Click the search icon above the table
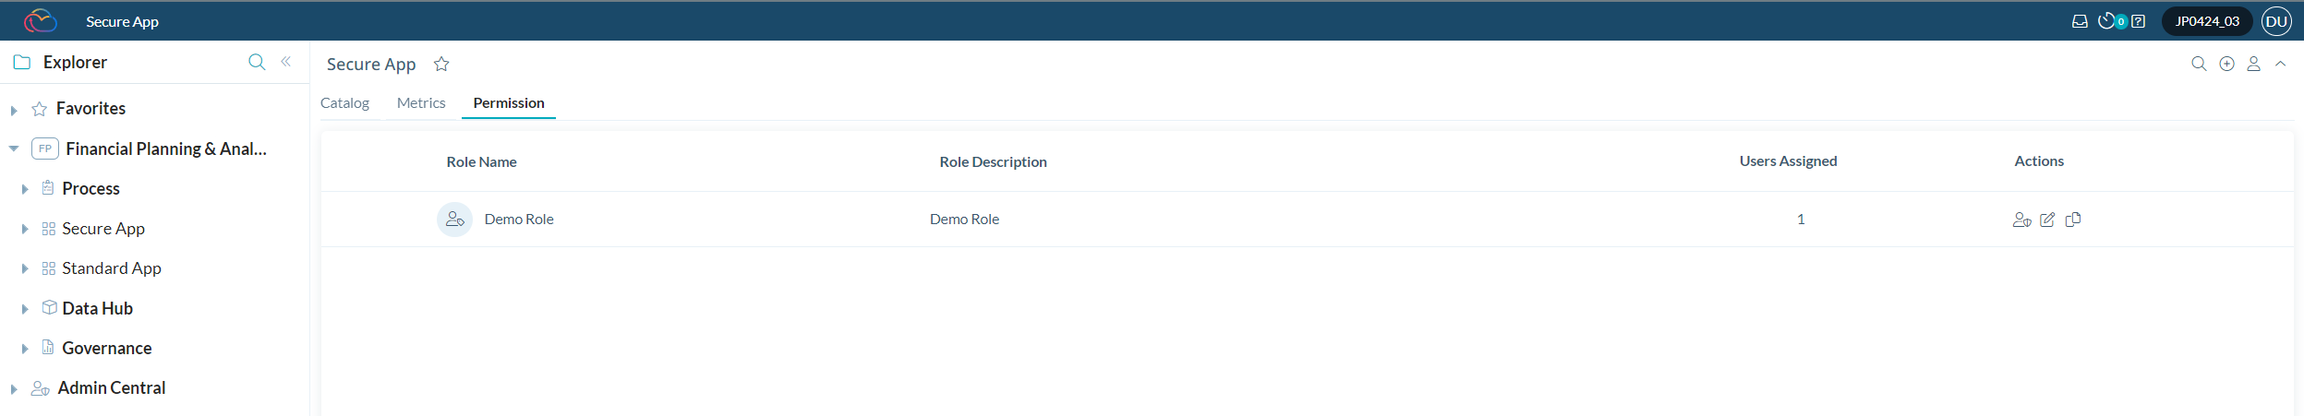2304x416 pixels. 2199,64
